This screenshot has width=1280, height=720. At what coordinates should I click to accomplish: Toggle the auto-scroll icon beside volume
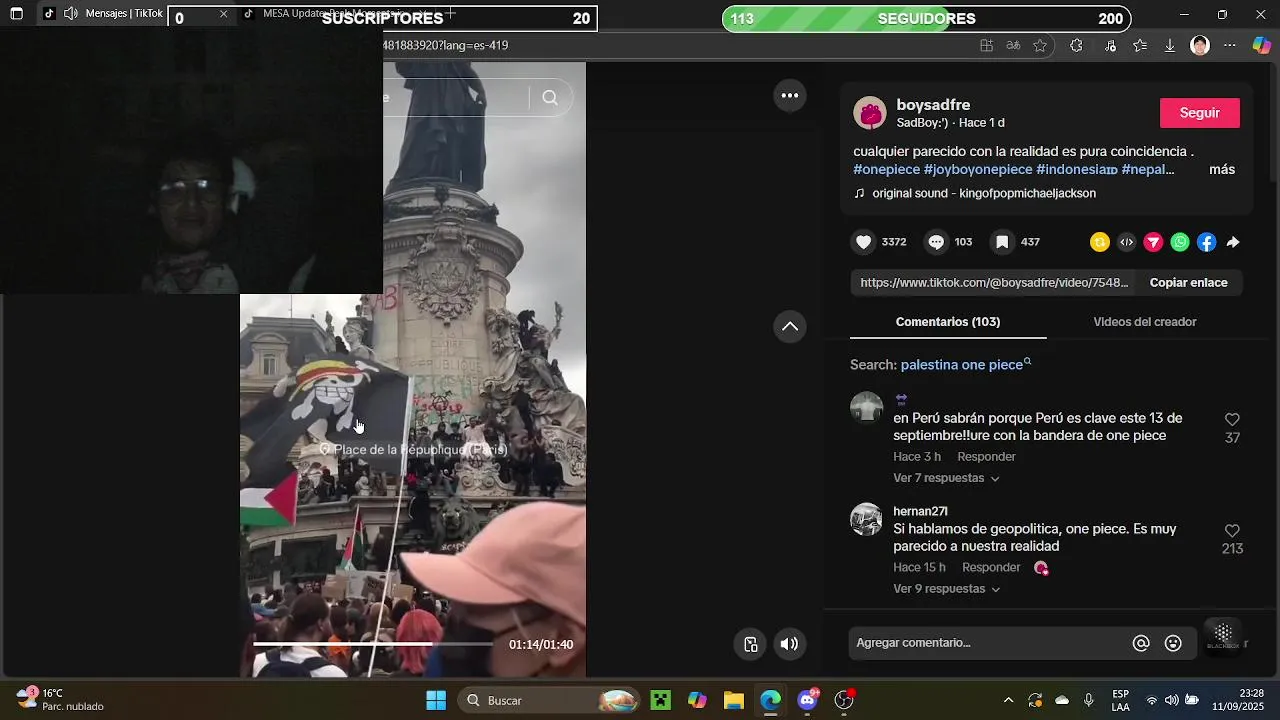[x=751, y=644]
